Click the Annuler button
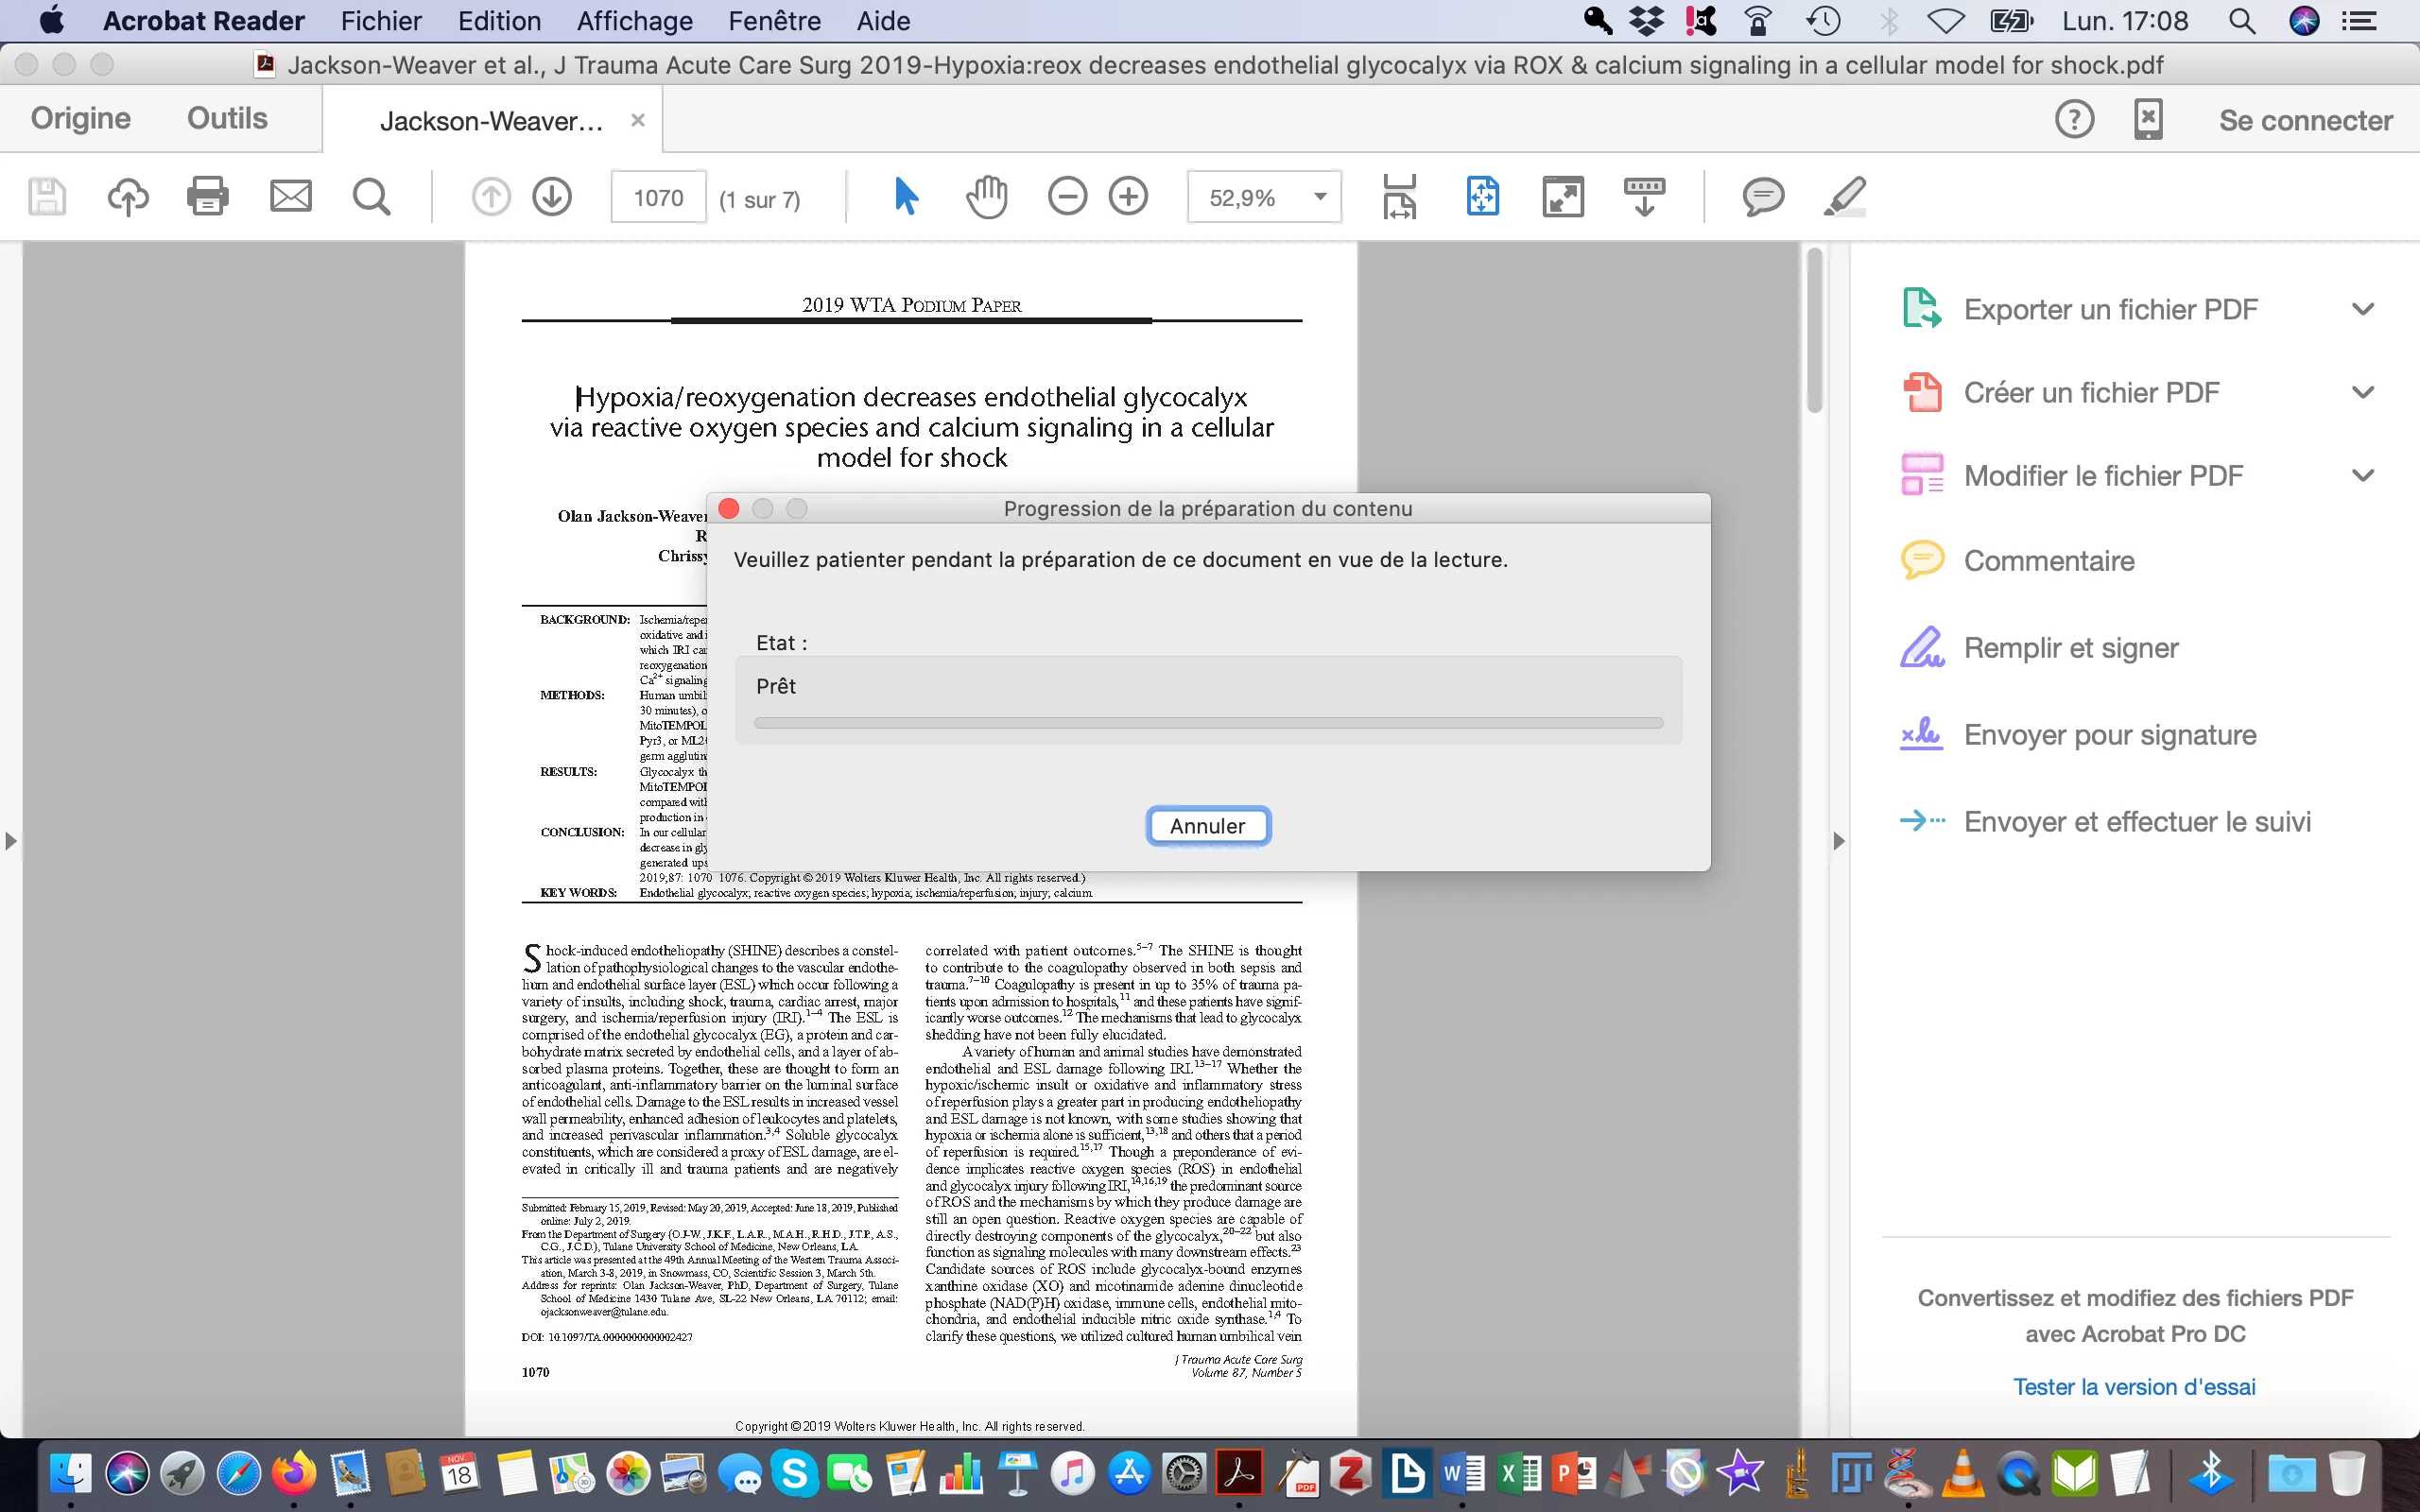Screen dimensions: 2420x1512 [1207, 826]
